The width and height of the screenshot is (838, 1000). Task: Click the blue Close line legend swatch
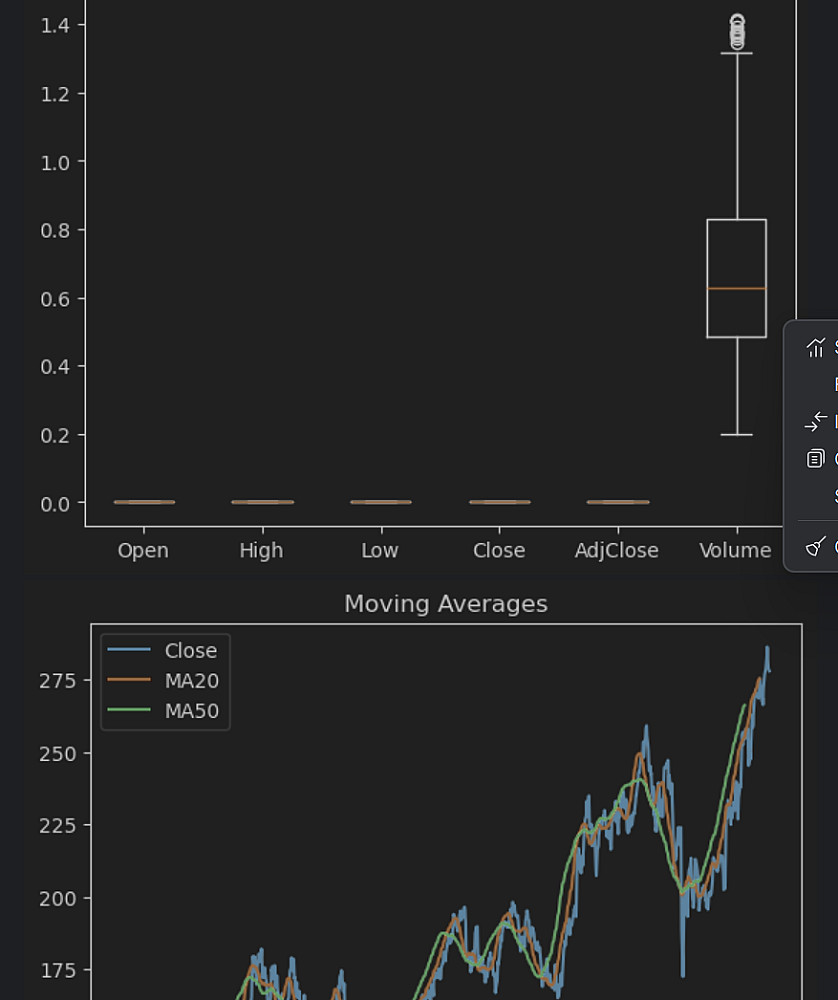127,651
